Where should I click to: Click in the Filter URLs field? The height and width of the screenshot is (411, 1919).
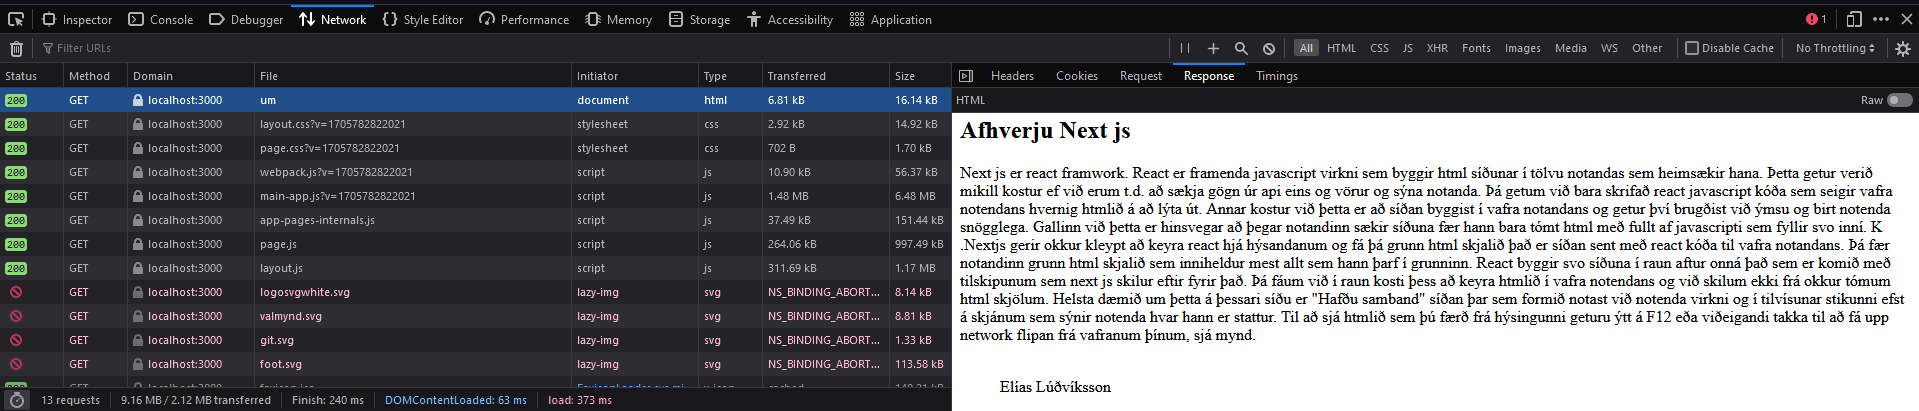[600, 48]
